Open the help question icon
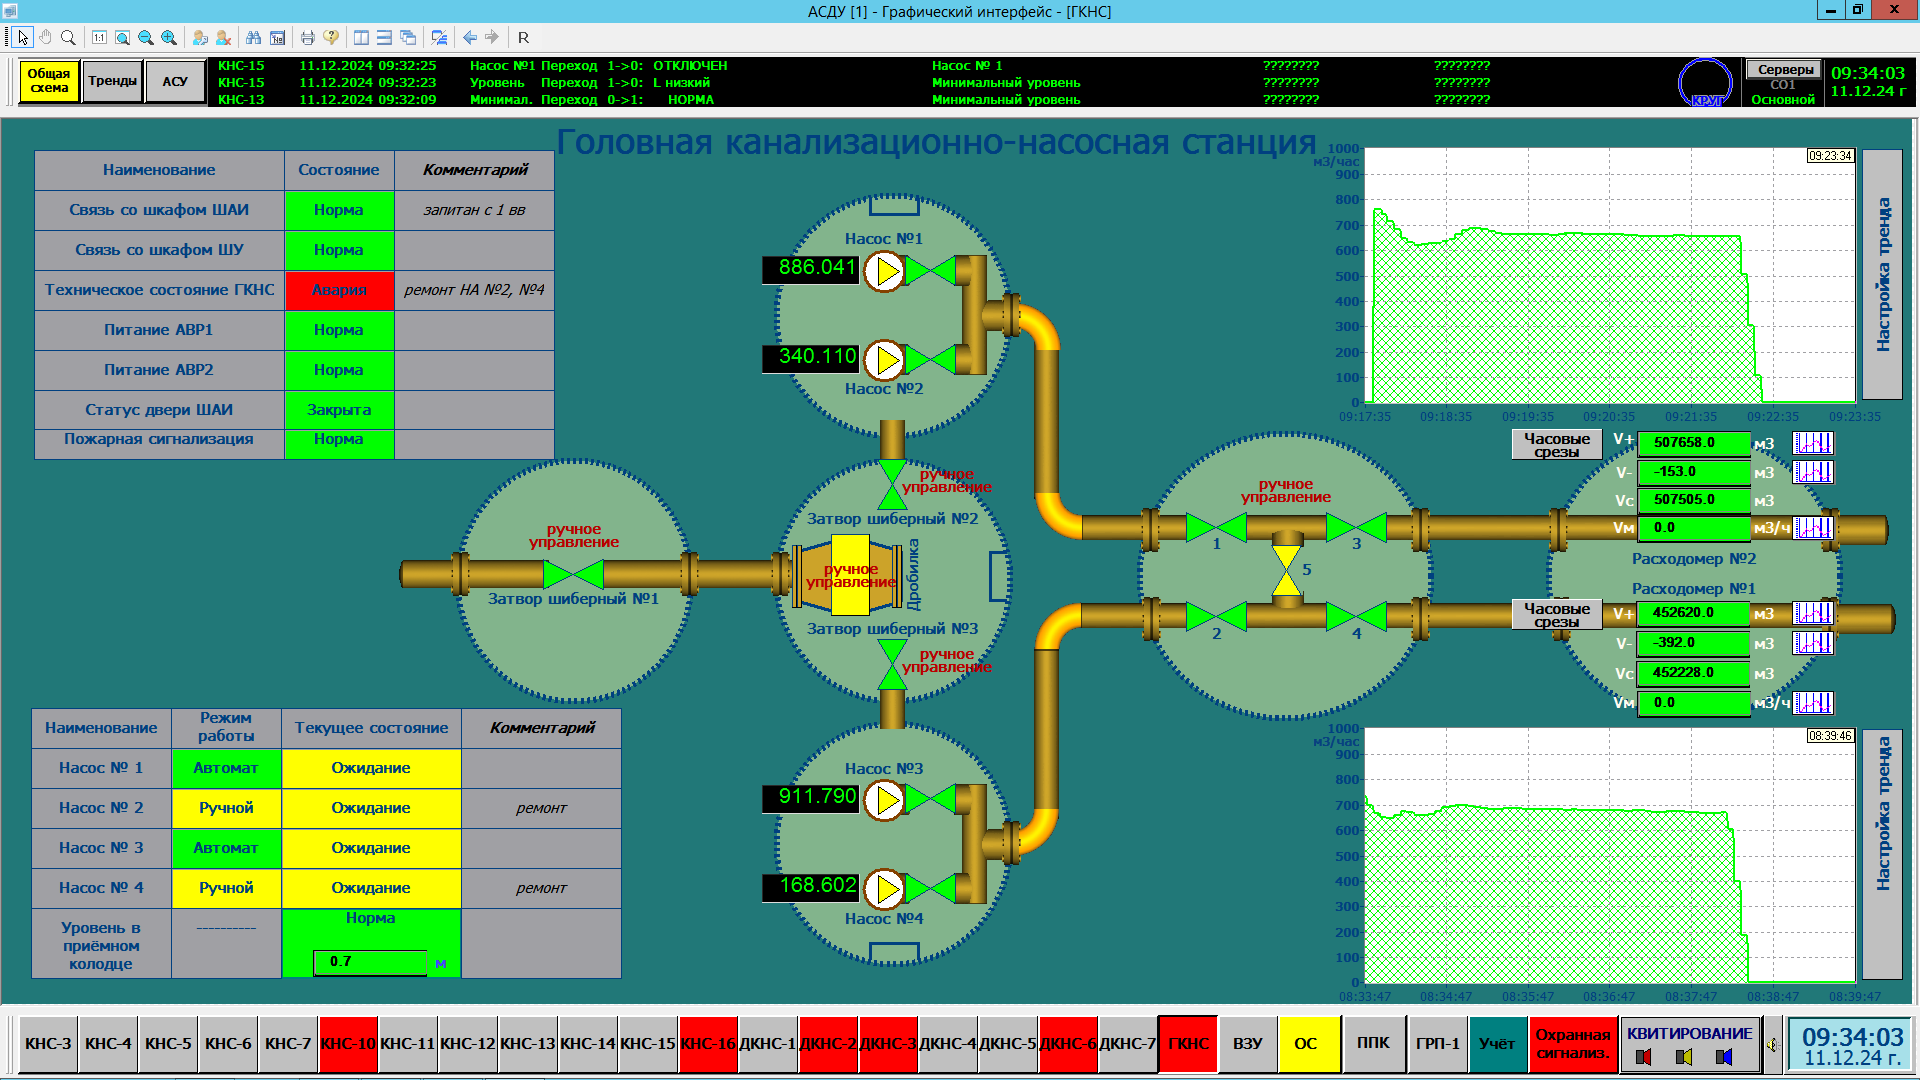Viewport: 1920px width, 1080px height. click(x=331, y=37)
